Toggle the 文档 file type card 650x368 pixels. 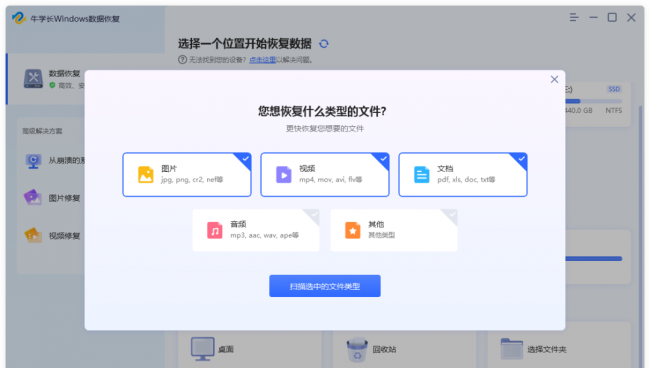(463, 174)
